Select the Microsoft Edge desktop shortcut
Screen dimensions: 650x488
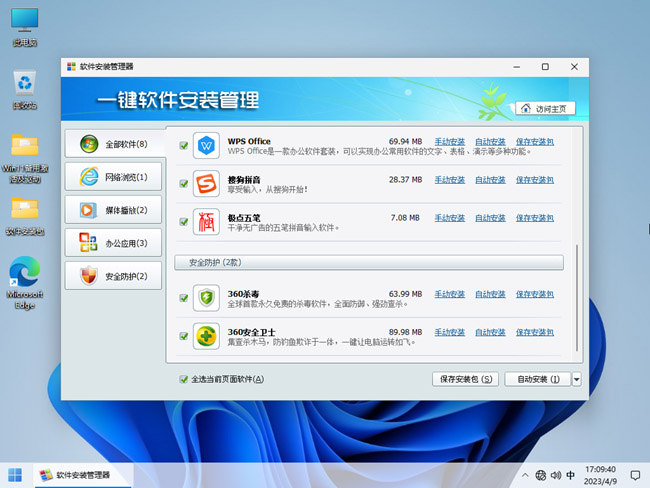(24, 283)
